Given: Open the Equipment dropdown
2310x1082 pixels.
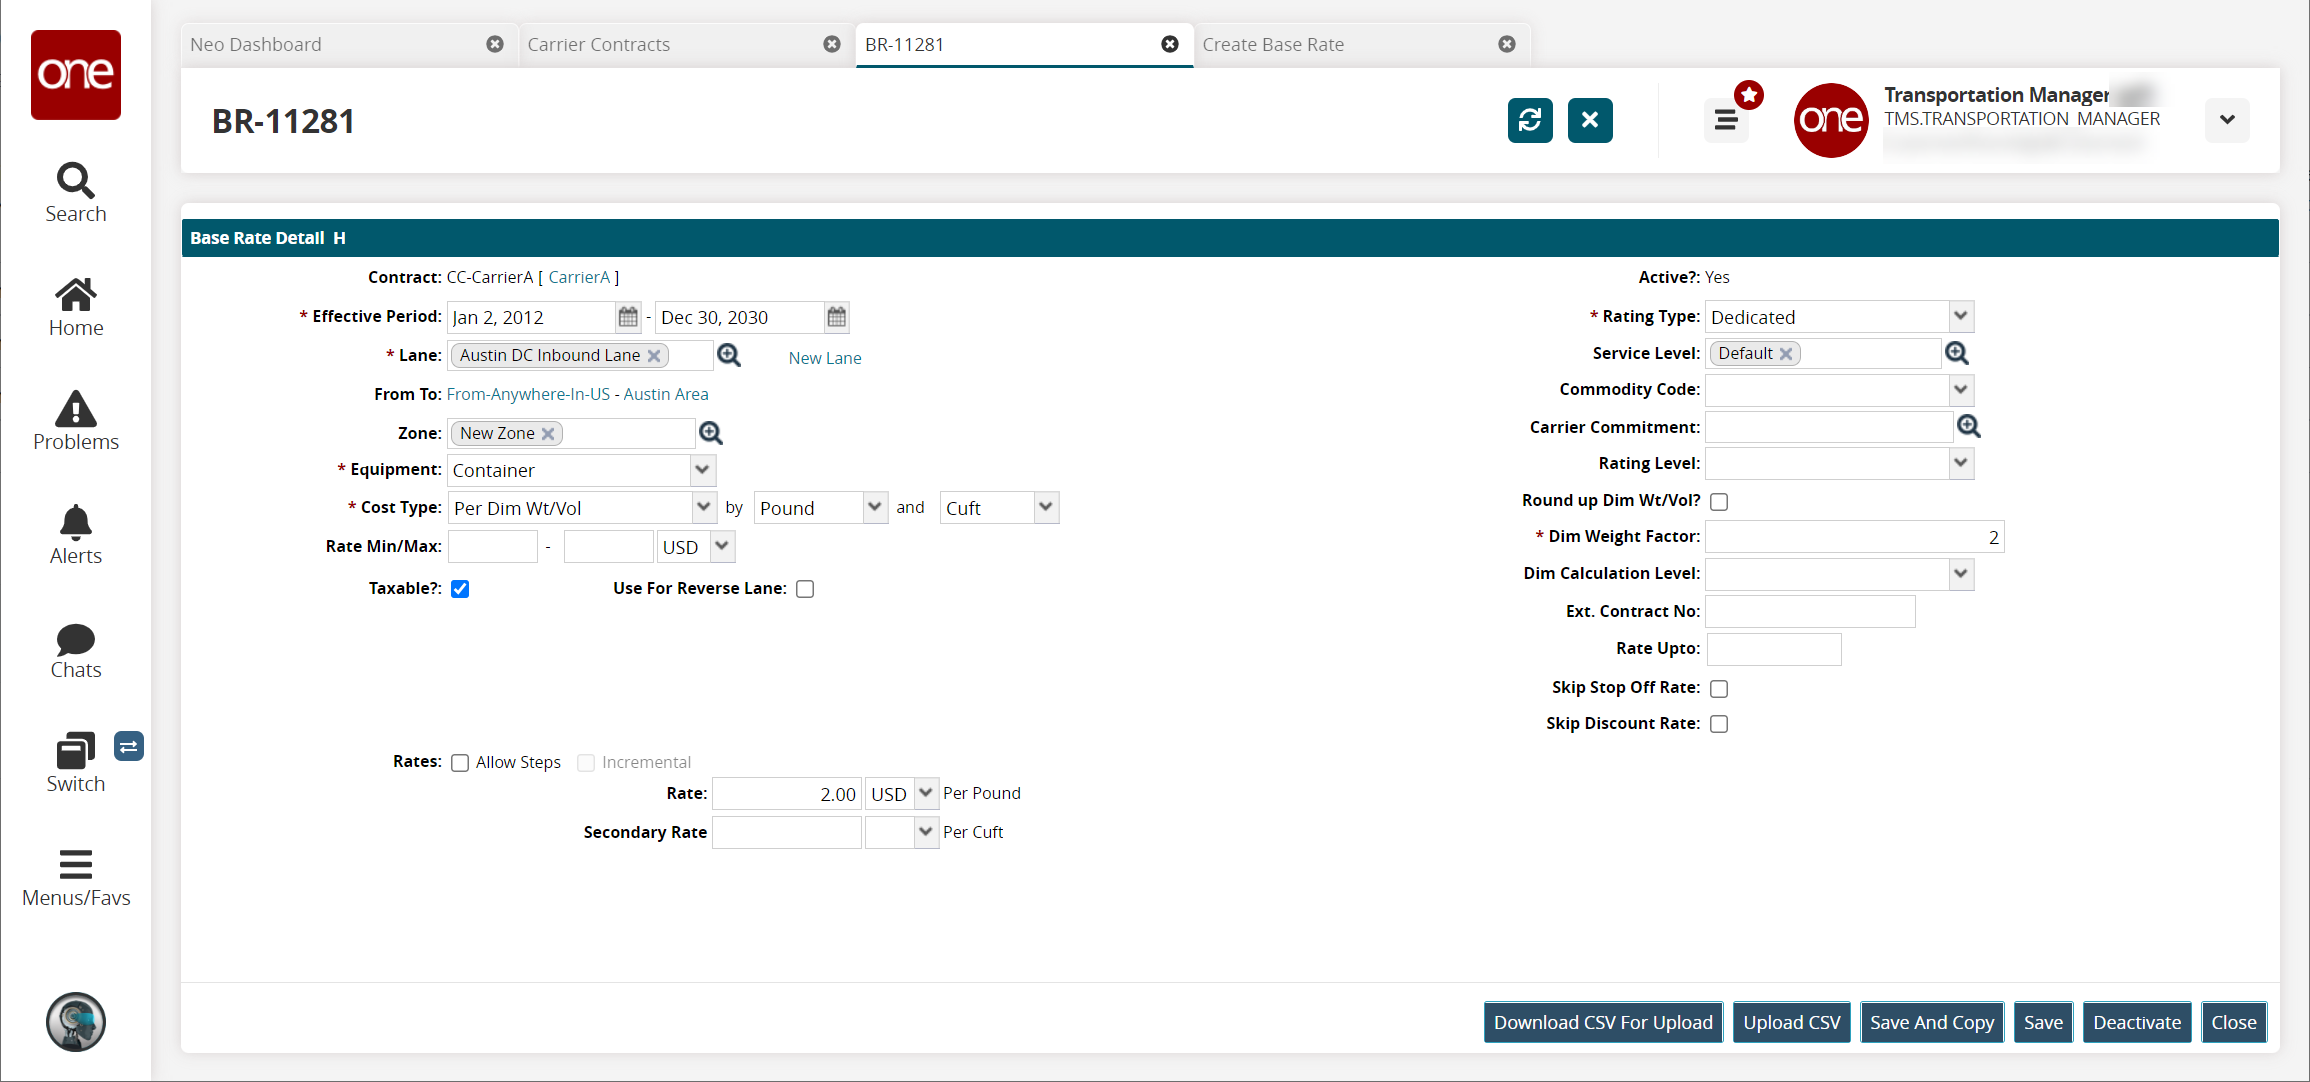Looking at the screenshot, I should [702, 470].
